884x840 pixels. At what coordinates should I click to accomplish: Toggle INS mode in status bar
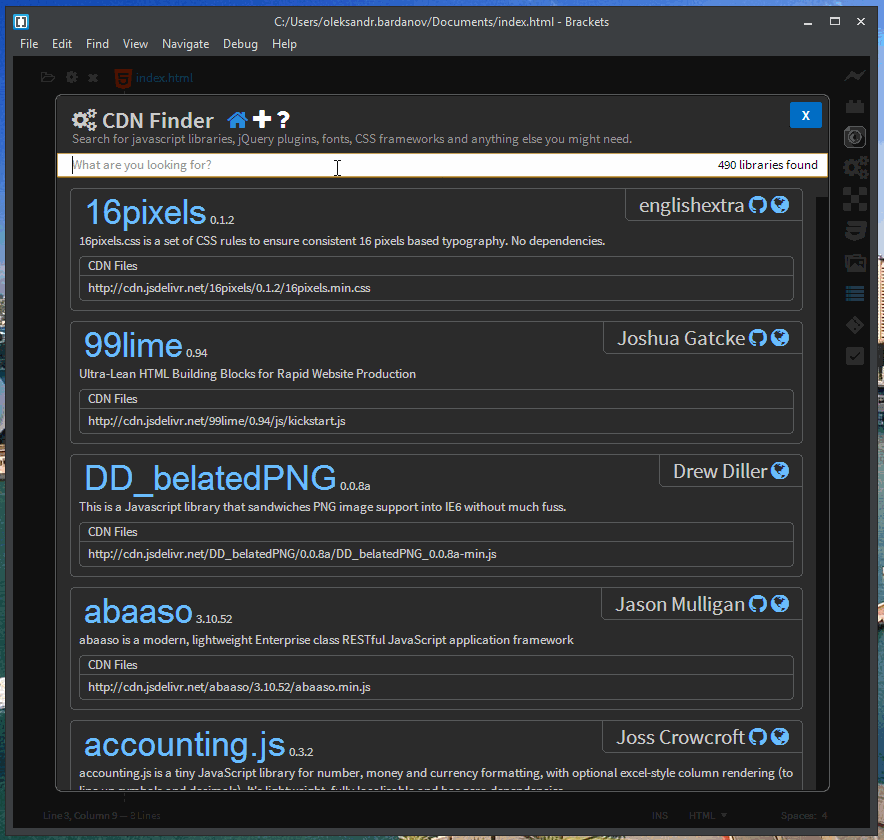(x=660, y=816)
